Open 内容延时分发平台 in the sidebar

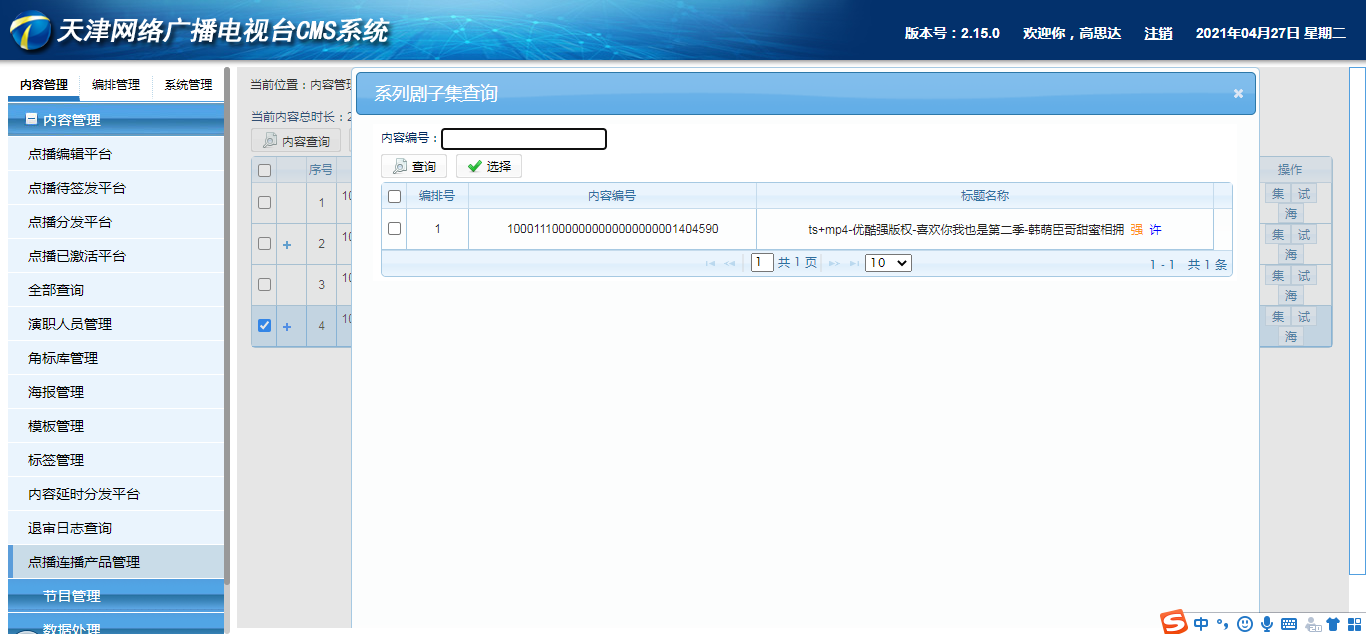(116, 494)
